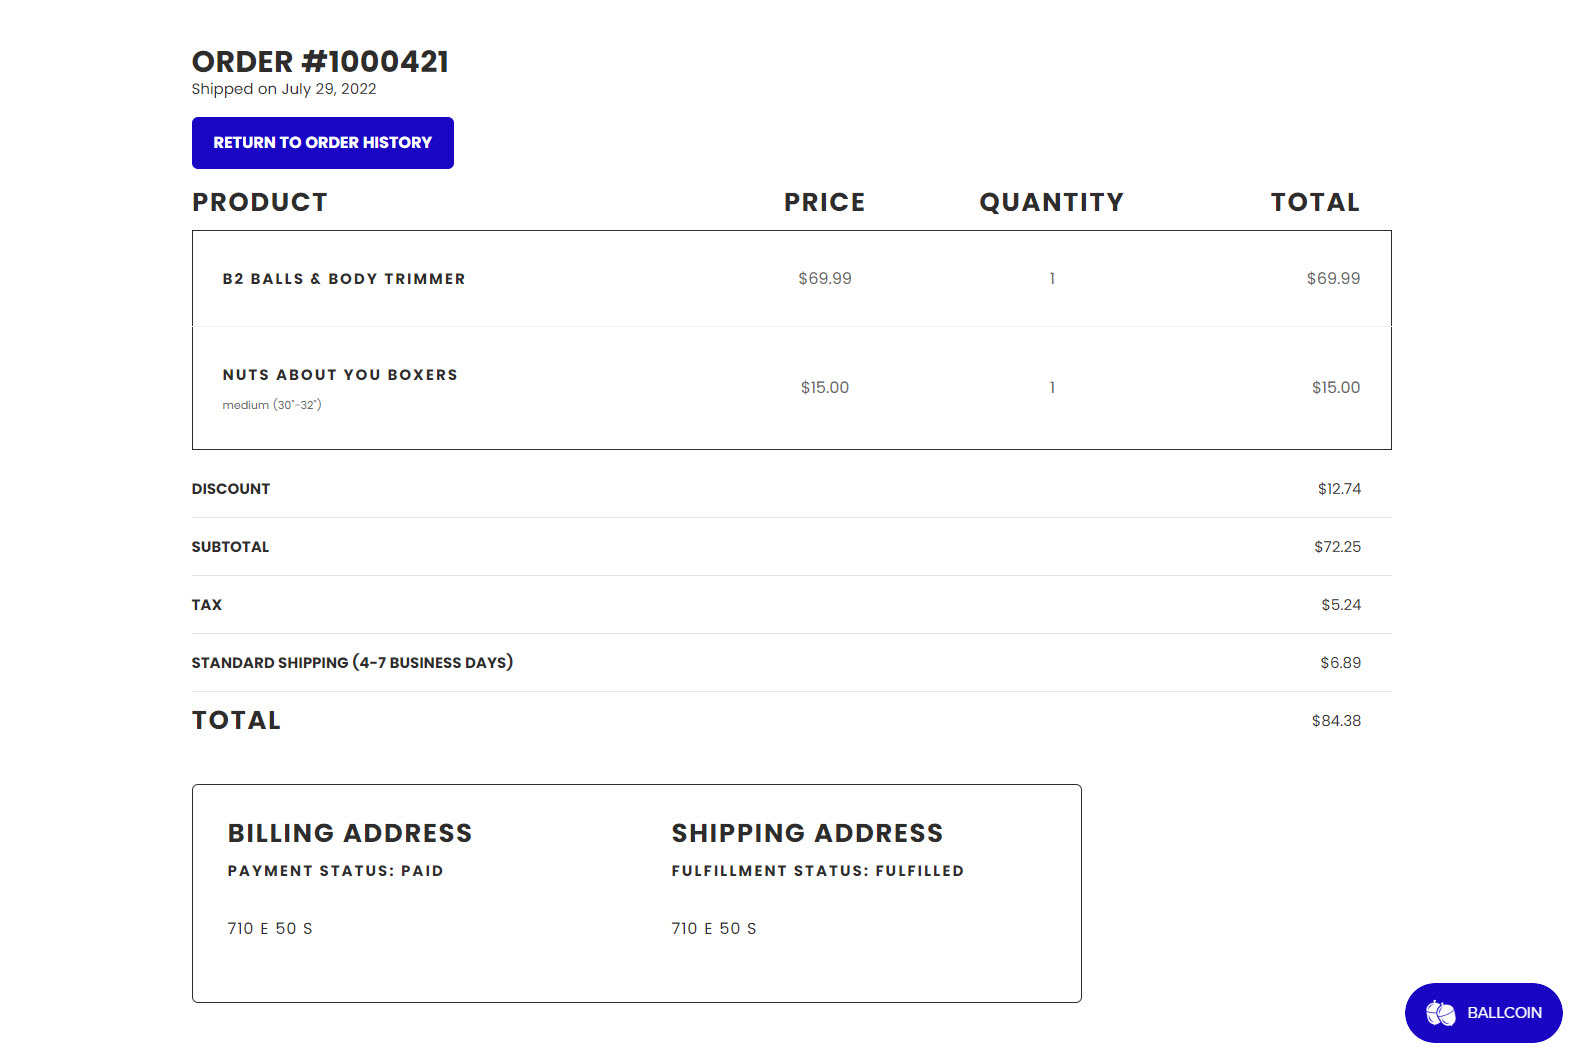This screenshot has height=1059, width=1580.
Task: Click the Standard Shipping row label
Action: click(x=352, y=663)
